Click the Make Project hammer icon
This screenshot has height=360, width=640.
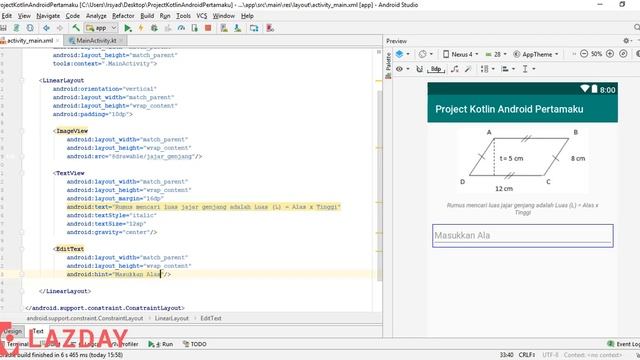(76, 28)
